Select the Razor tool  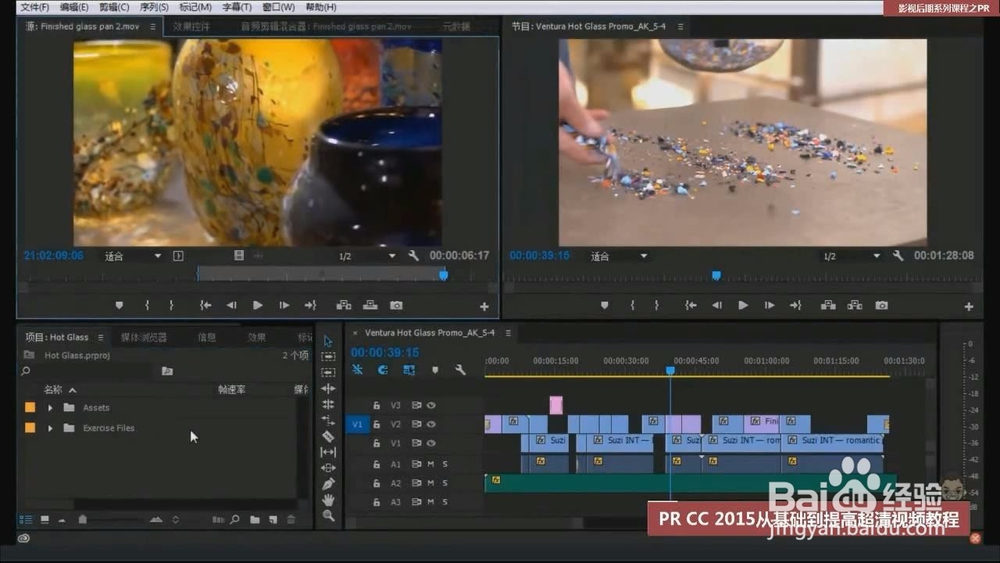[328, 436]
